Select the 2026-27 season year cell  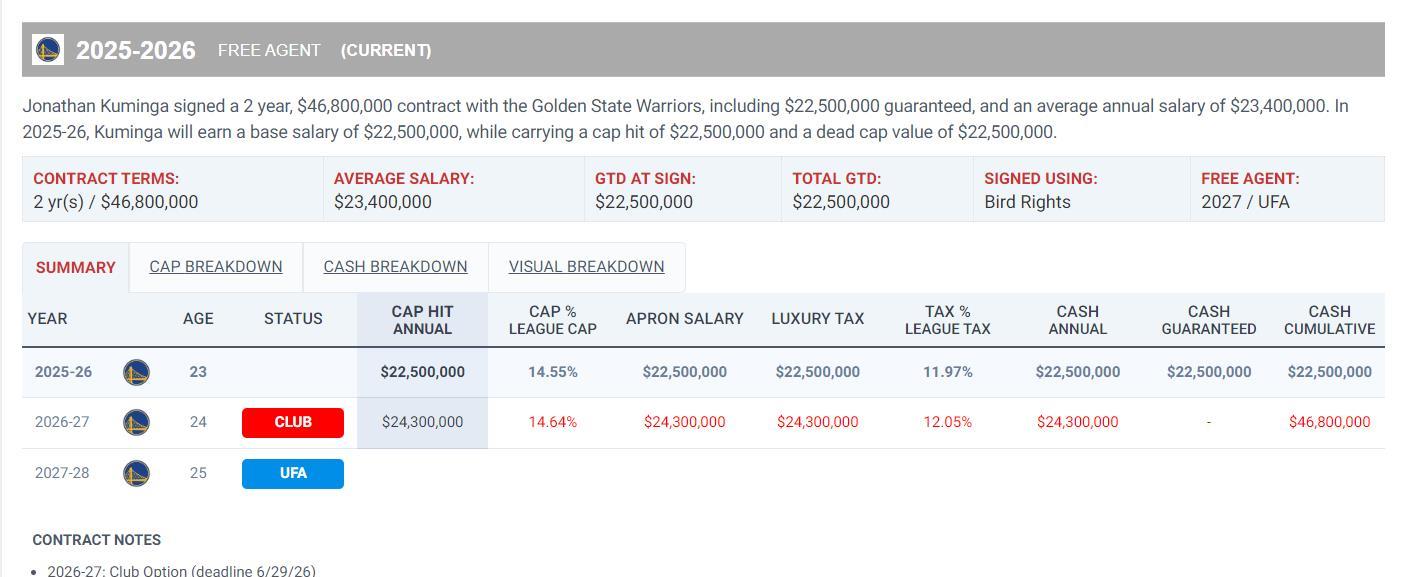[x=62, y=422]
